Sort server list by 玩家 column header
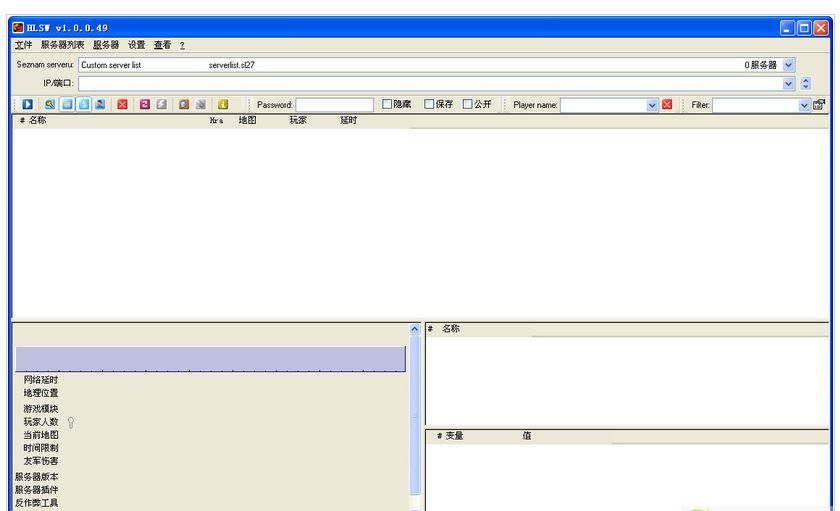Viewport: 840px width, 511px height. click(298, 120)
